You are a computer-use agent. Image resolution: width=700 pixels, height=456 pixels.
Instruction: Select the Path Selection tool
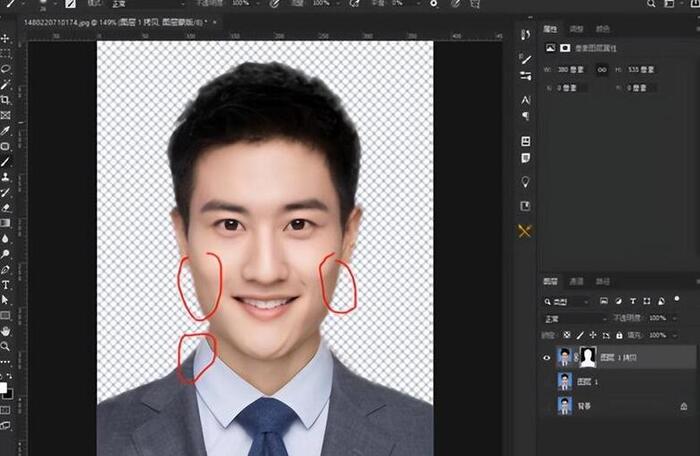click(x=5, y=300)
